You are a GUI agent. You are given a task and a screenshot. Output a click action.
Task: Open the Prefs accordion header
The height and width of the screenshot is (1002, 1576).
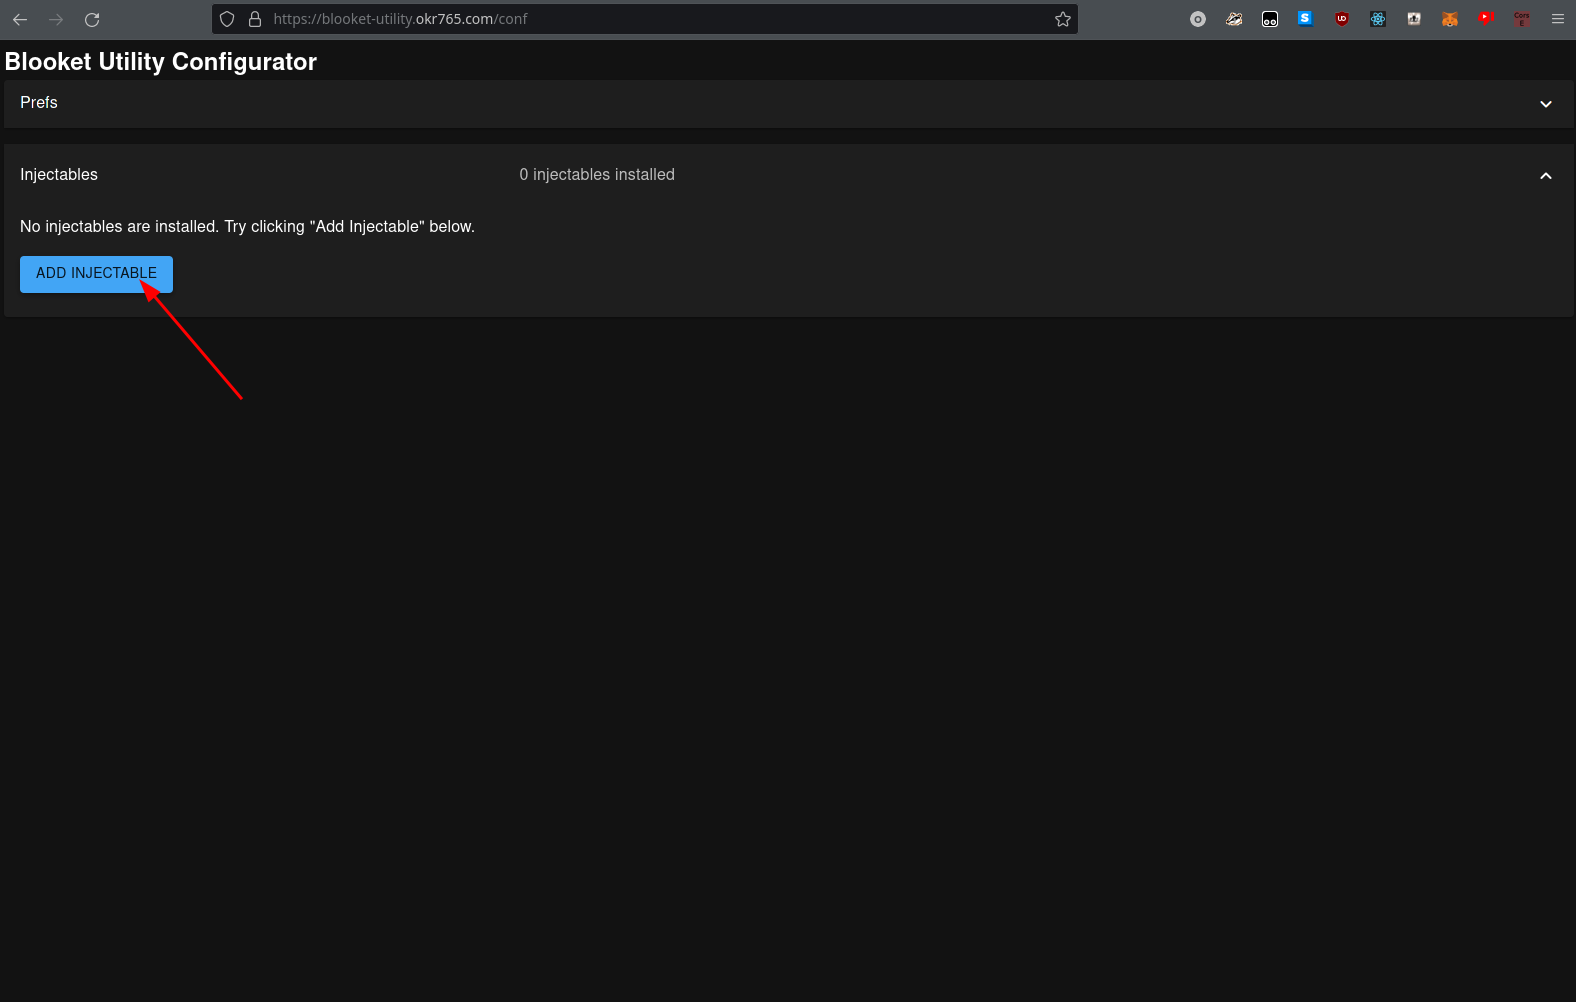788,104
